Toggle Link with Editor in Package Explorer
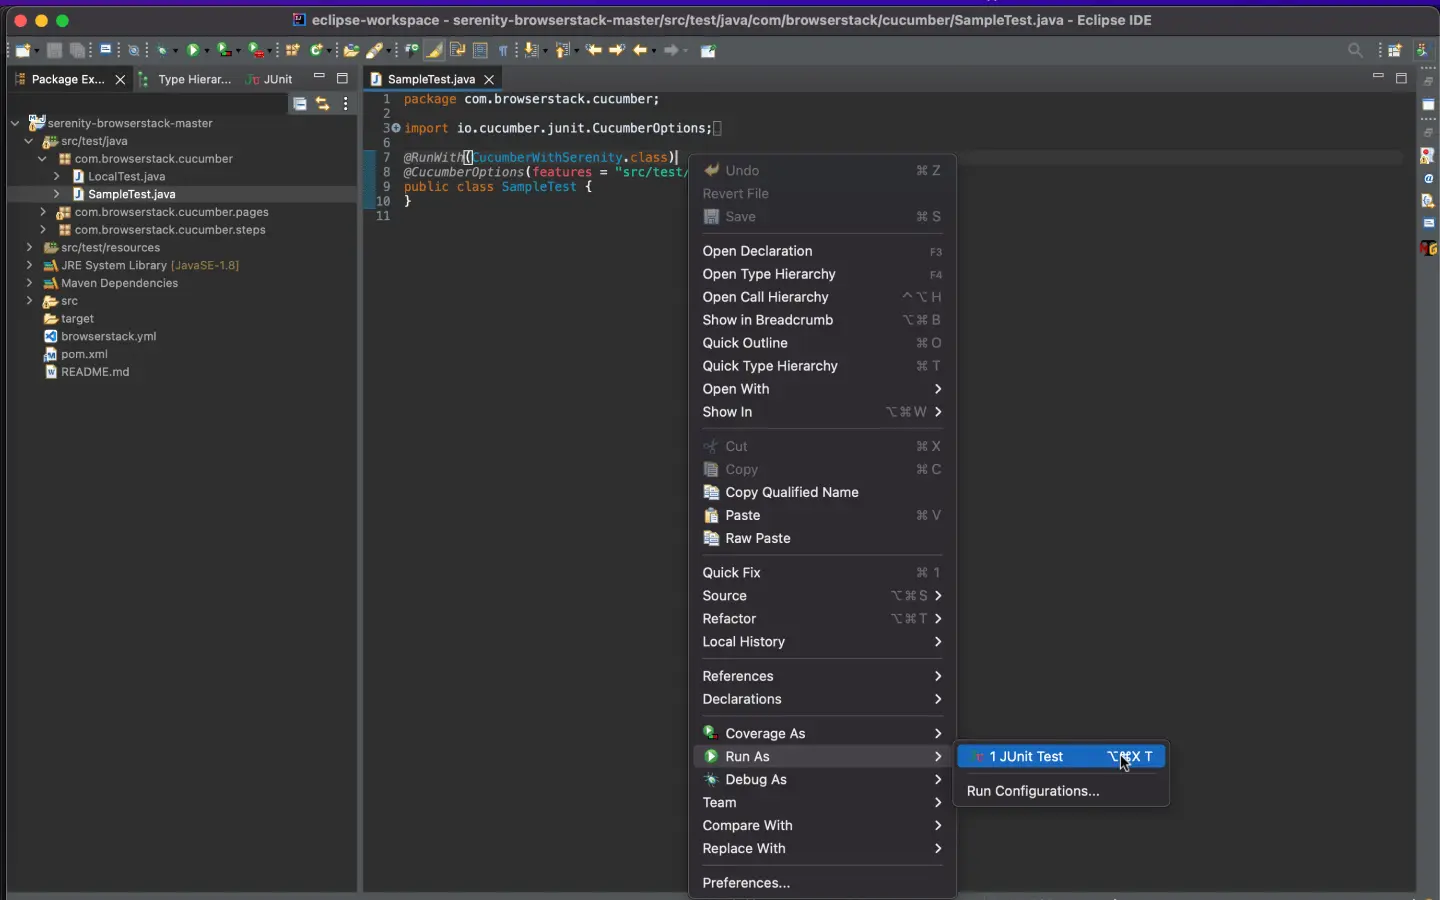The width and height of the screenshot is (1440, 900). pos(322,103)
